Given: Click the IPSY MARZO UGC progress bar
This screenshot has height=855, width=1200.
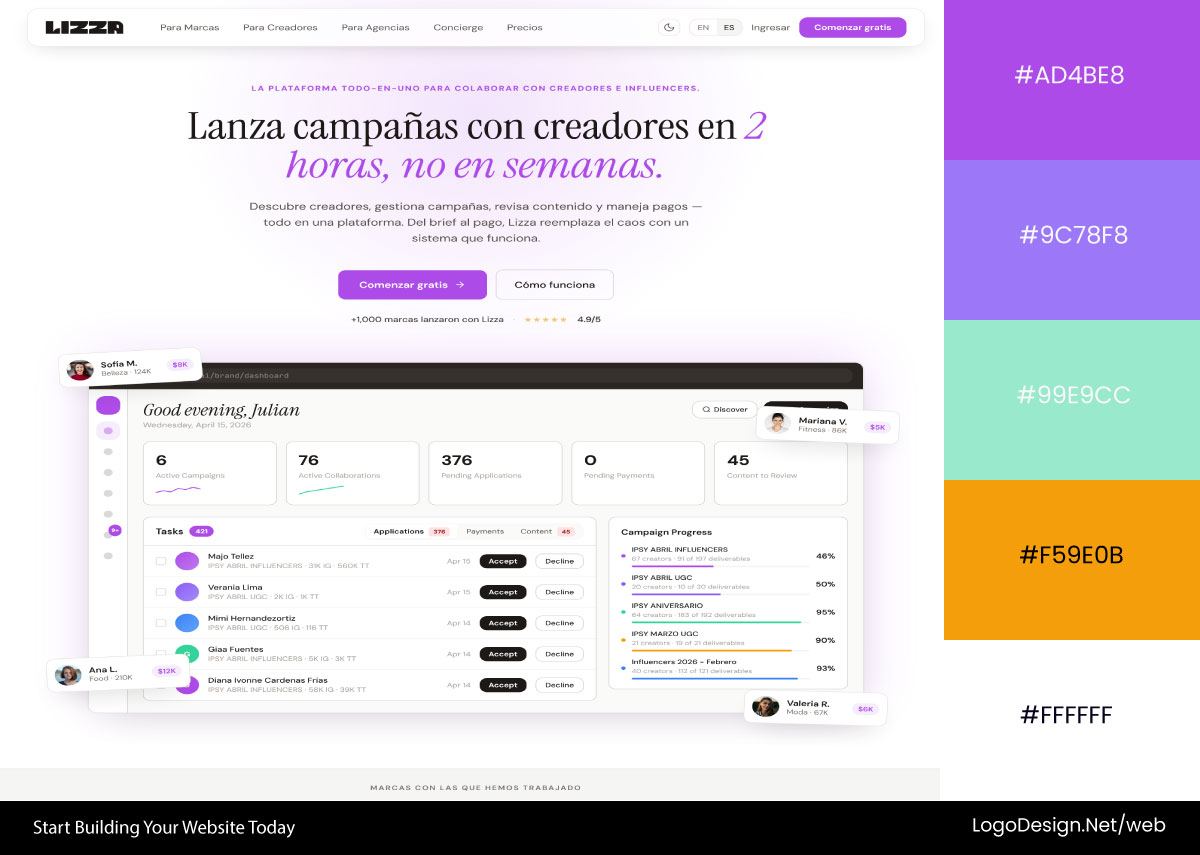Looking at the screenshot, I should tap(720, 650).
